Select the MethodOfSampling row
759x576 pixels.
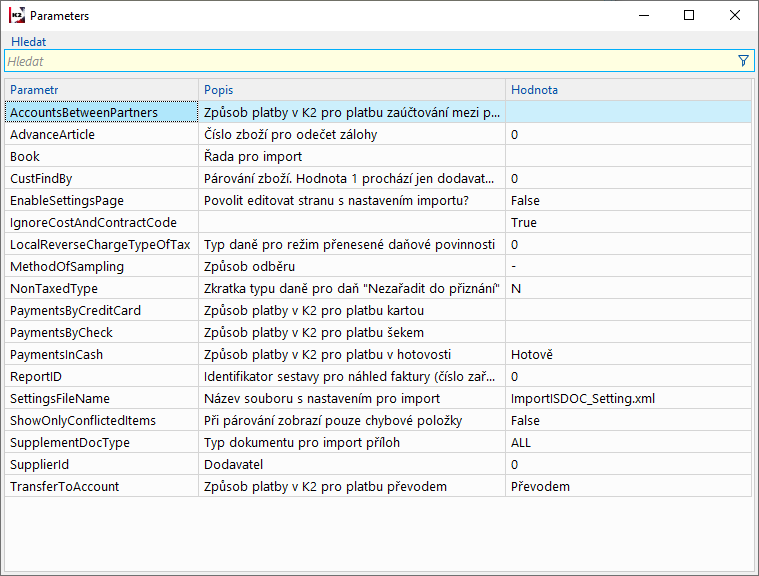[x=67, y=266]
